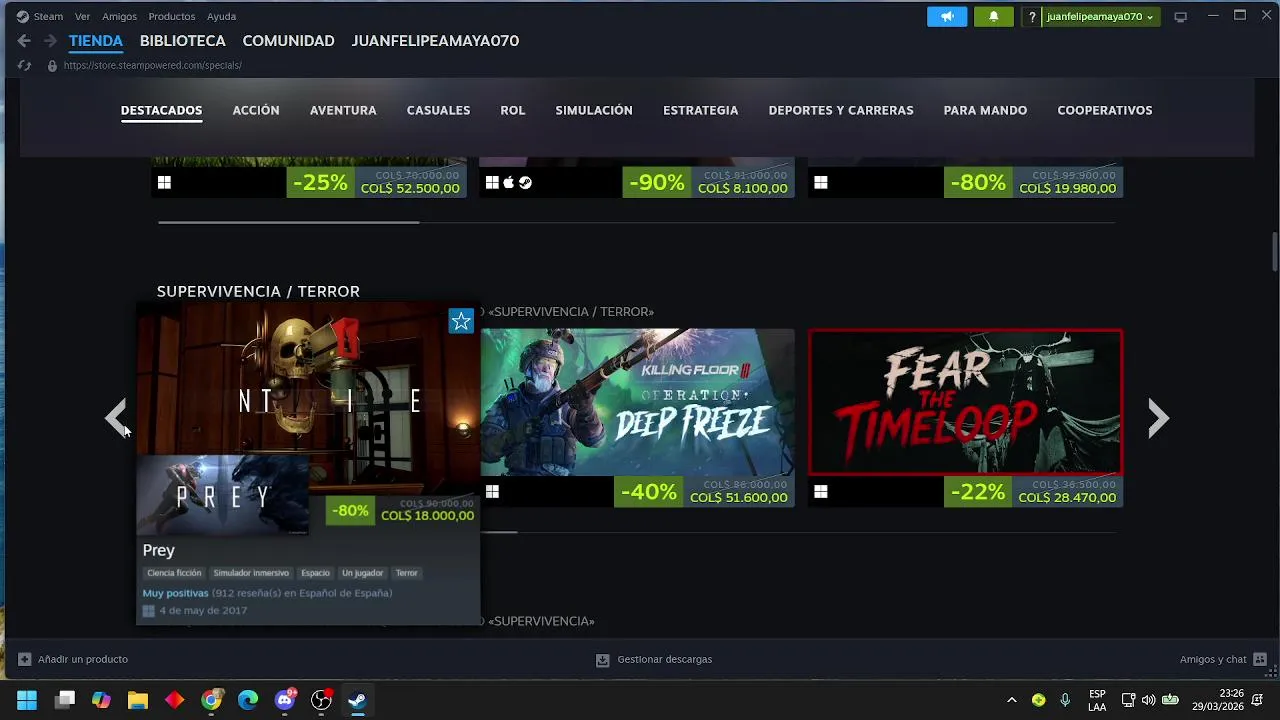
Task: Select the DEPORTES Y CARRERAS category tab
Action: pos(841,110)
